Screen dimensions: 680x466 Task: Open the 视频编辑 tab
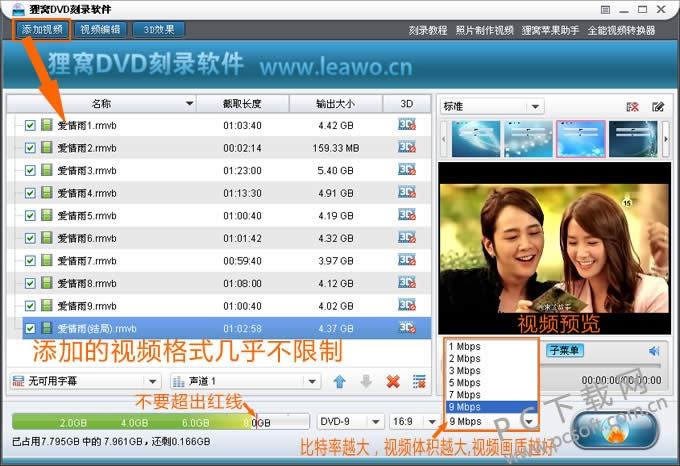100,30
